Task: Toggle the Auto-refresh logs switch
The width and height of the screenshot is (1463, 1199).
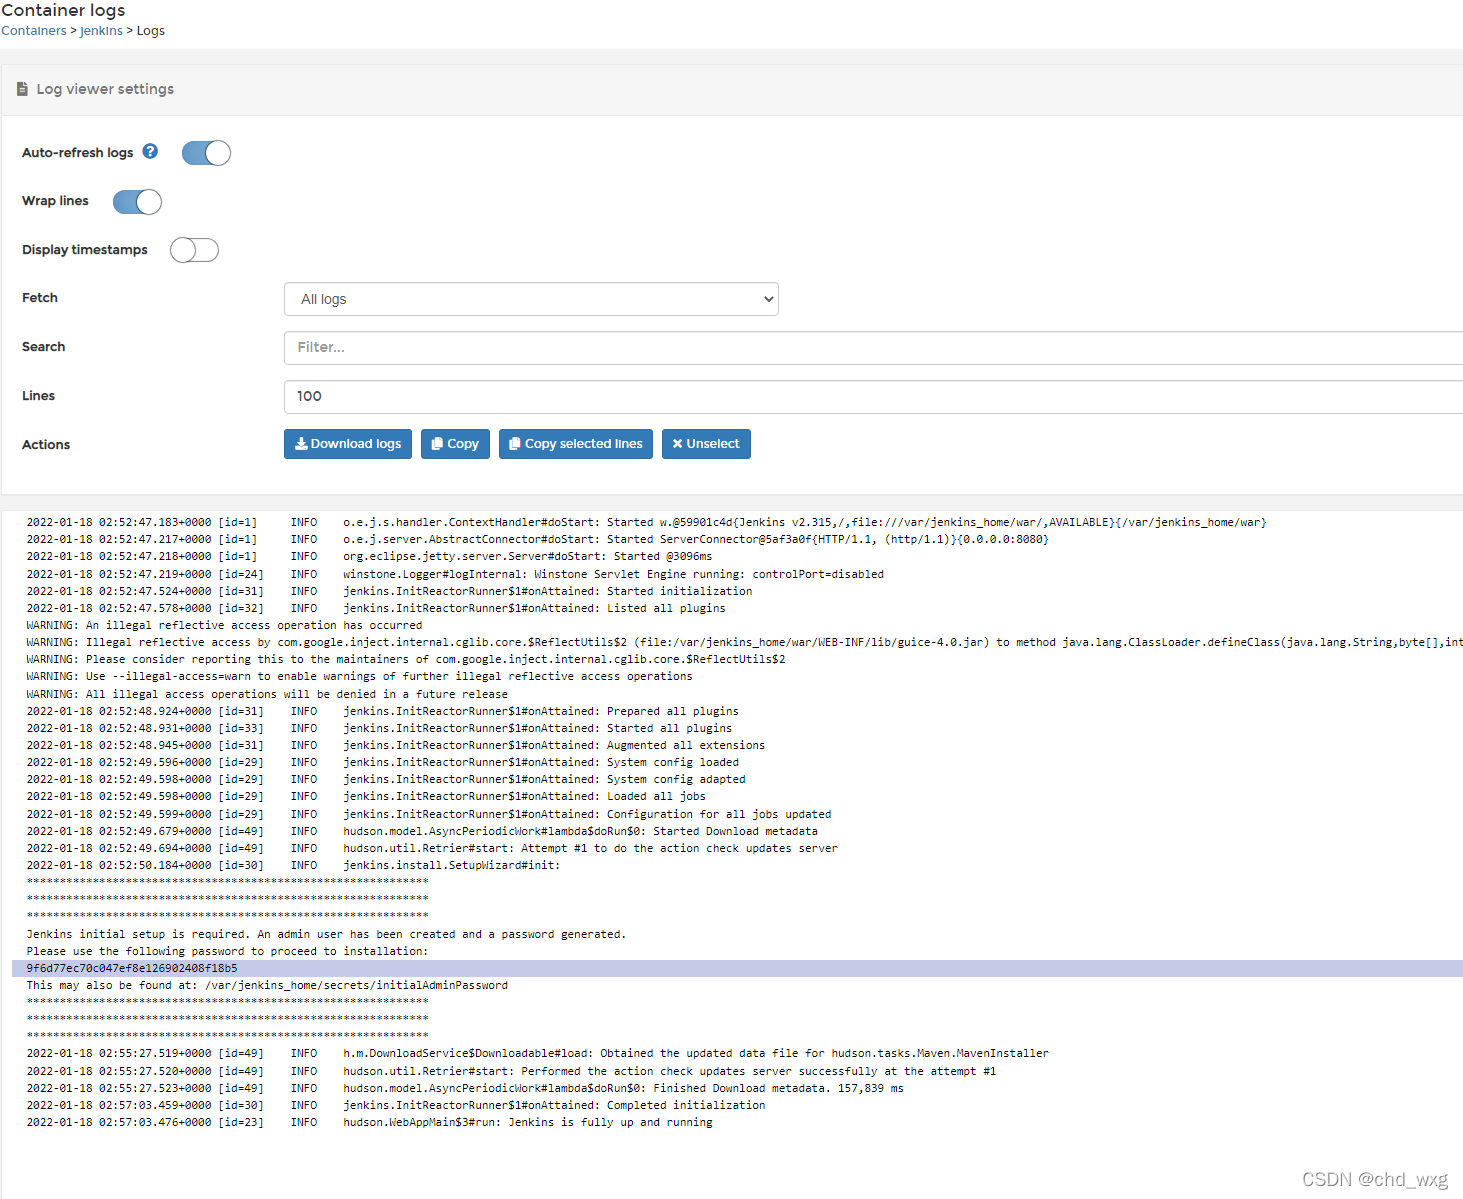Action: click(x=206, y=153)
